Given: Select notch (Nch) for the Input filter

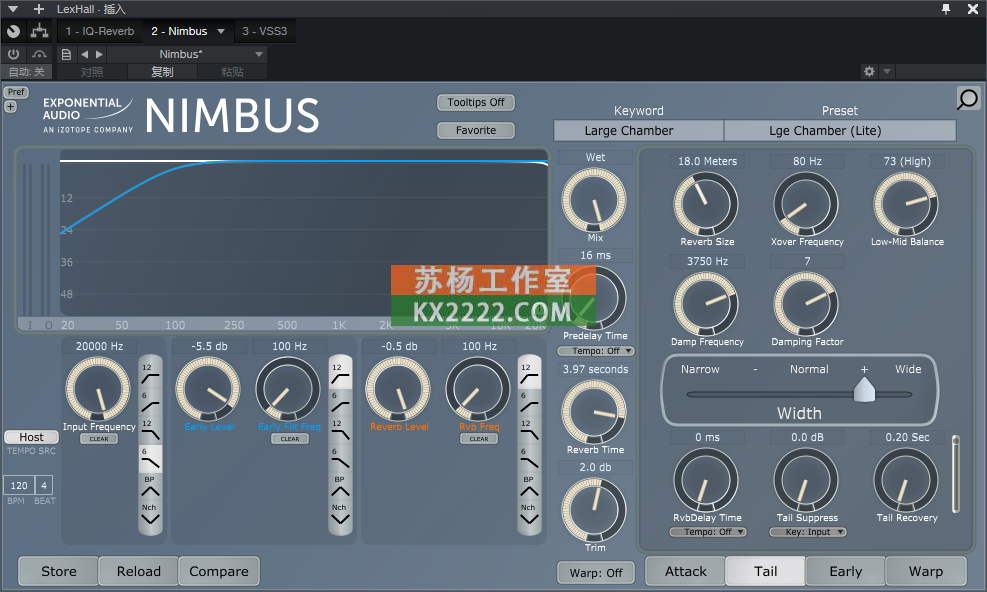Looking at the screenshot, I should [150, 515].
